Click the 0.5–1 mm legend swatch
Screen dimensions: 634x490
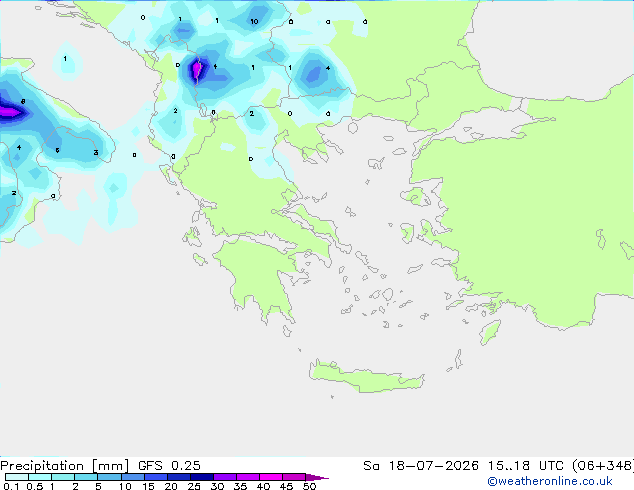(x=40, y=477)
